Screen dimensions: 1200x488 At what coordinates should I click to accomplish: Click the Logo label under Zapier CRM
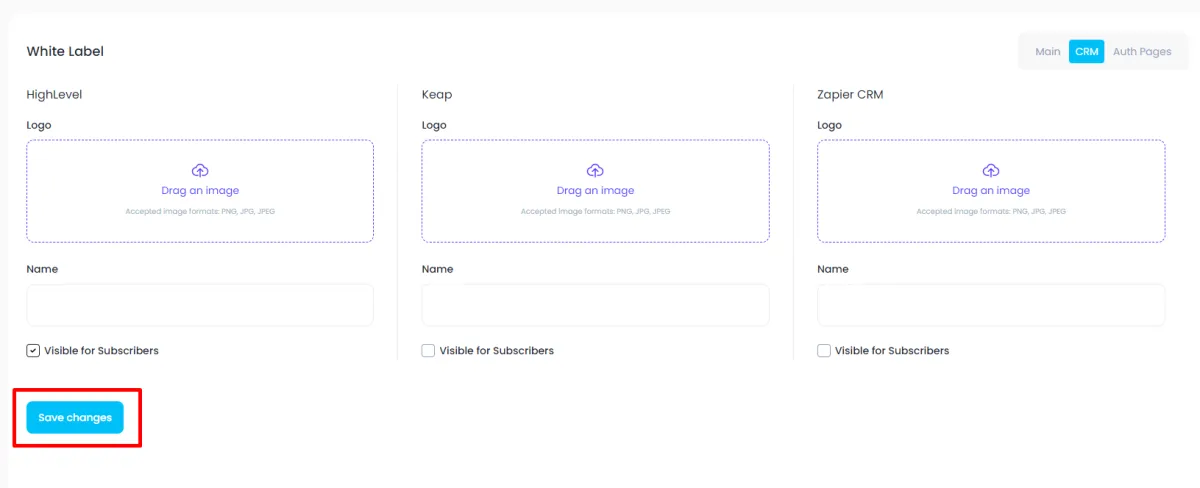pyautogui.click(x=830, y=125)
